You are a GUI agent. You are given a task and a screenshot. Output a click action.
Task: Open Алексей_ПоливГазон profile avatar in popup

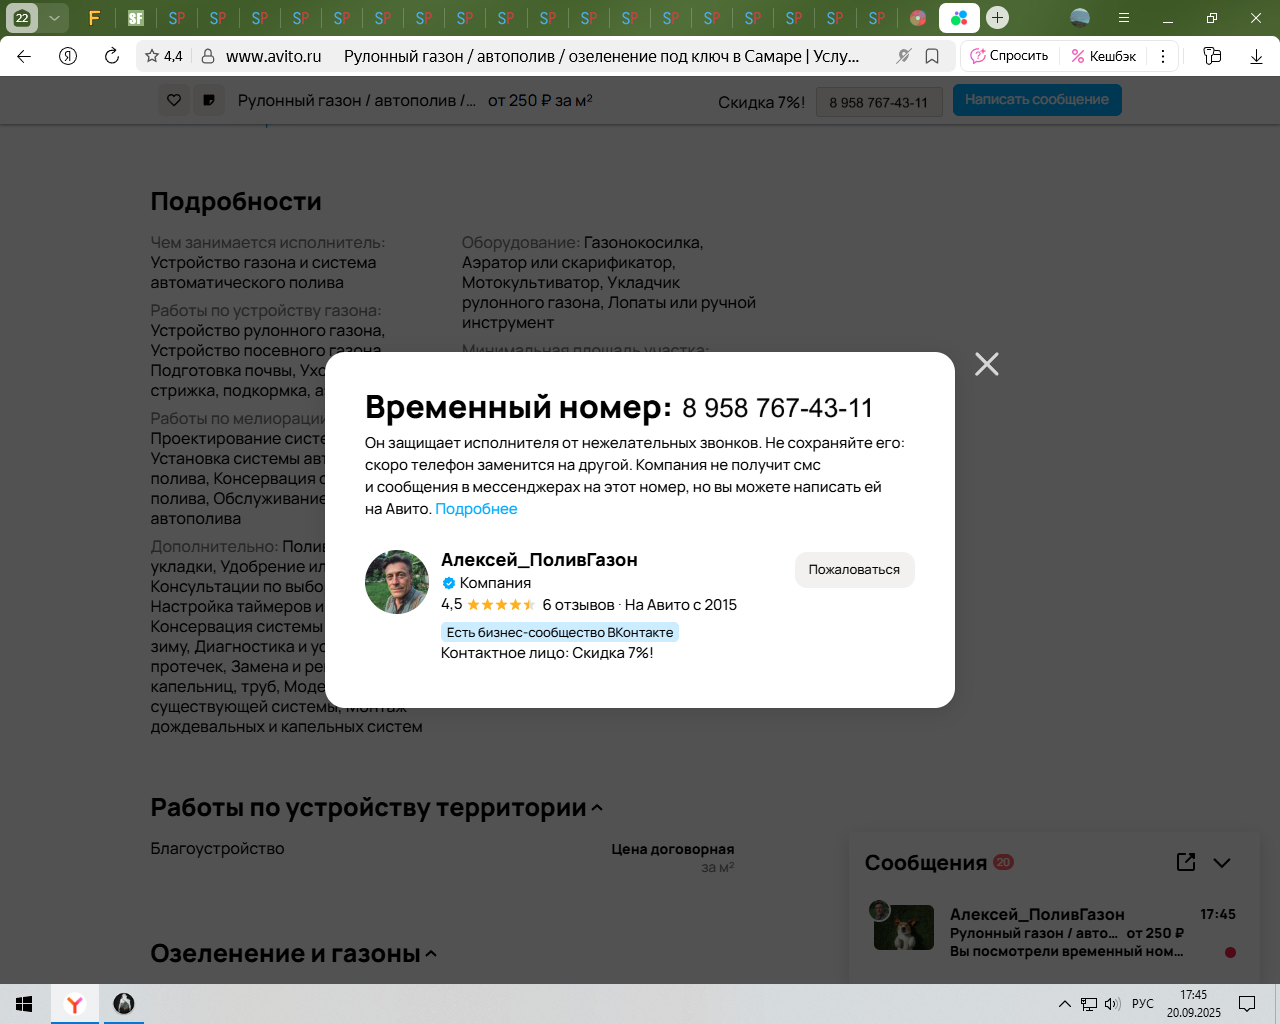397,582
